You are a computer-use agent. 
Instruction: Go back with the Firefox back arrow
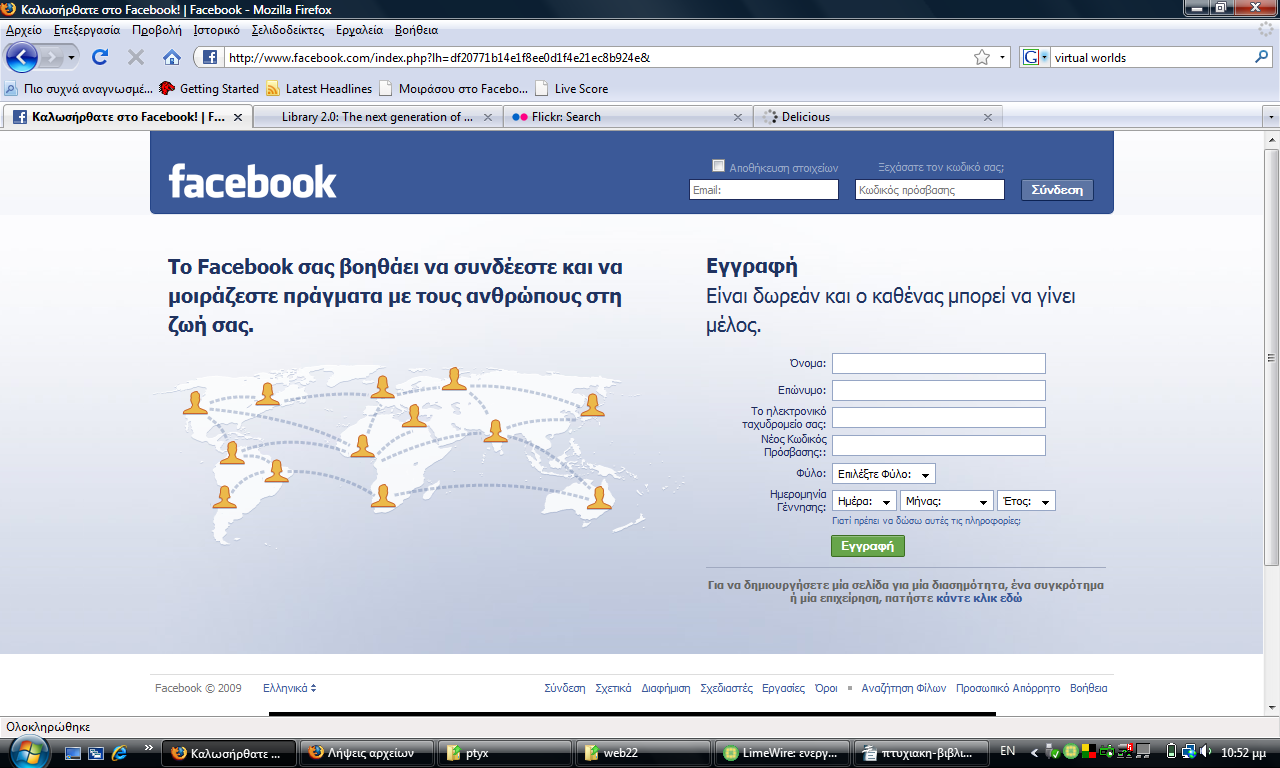[x=22, y=57]
